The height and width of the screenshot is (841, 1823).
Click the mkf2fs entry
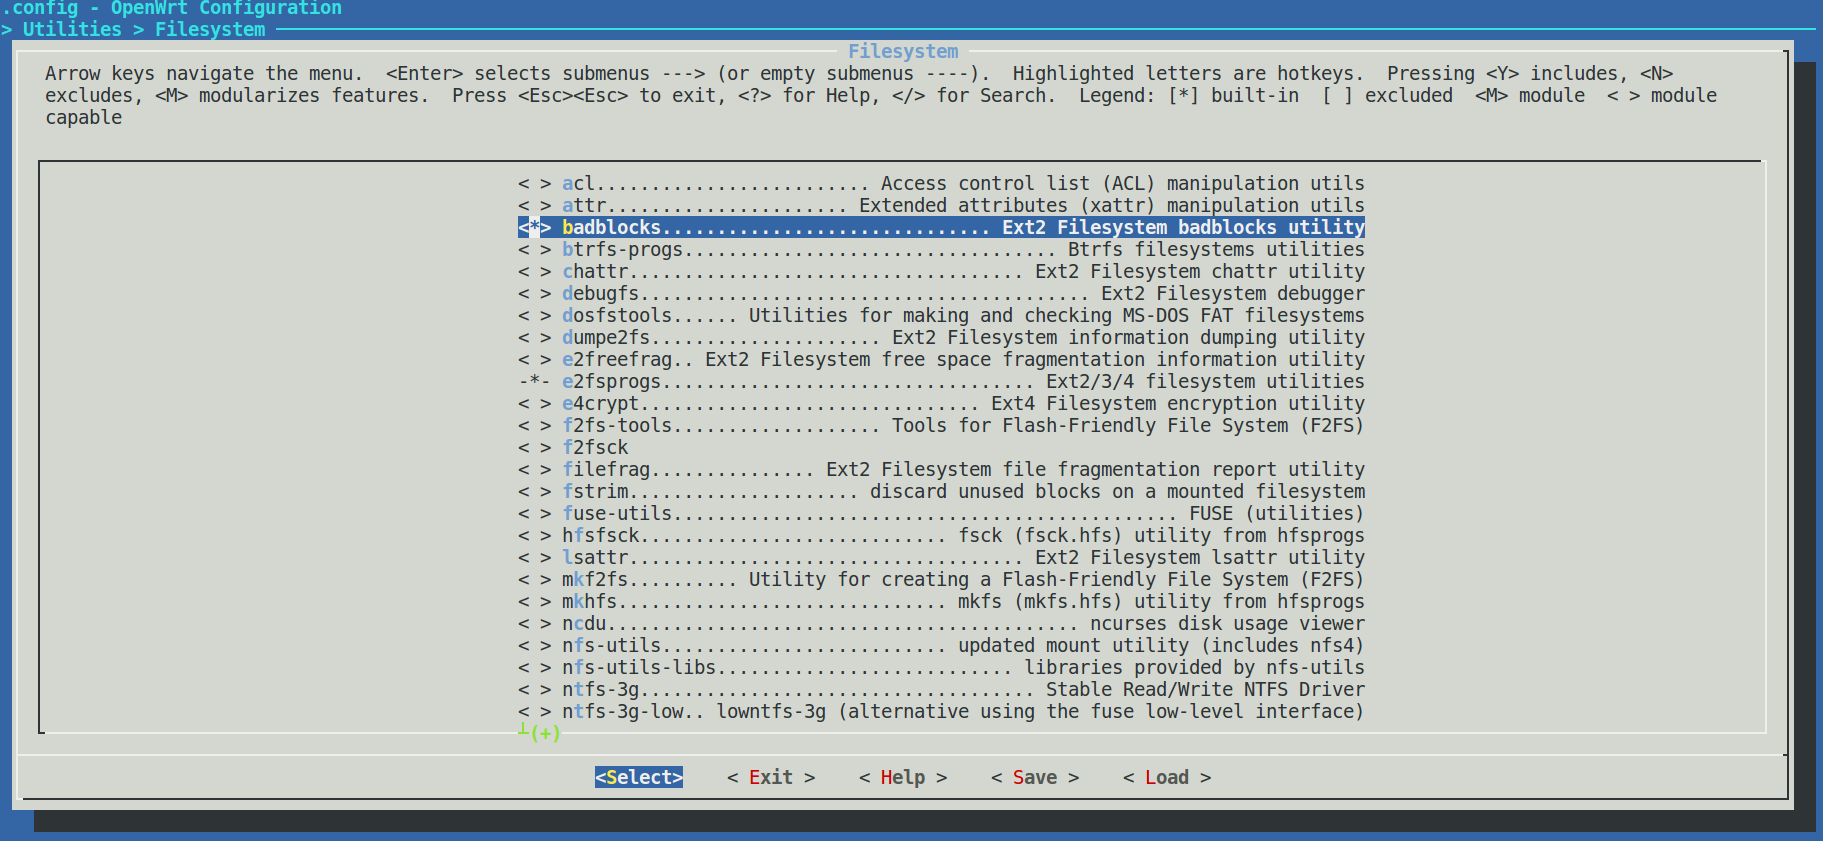click(x=941, y=579)
